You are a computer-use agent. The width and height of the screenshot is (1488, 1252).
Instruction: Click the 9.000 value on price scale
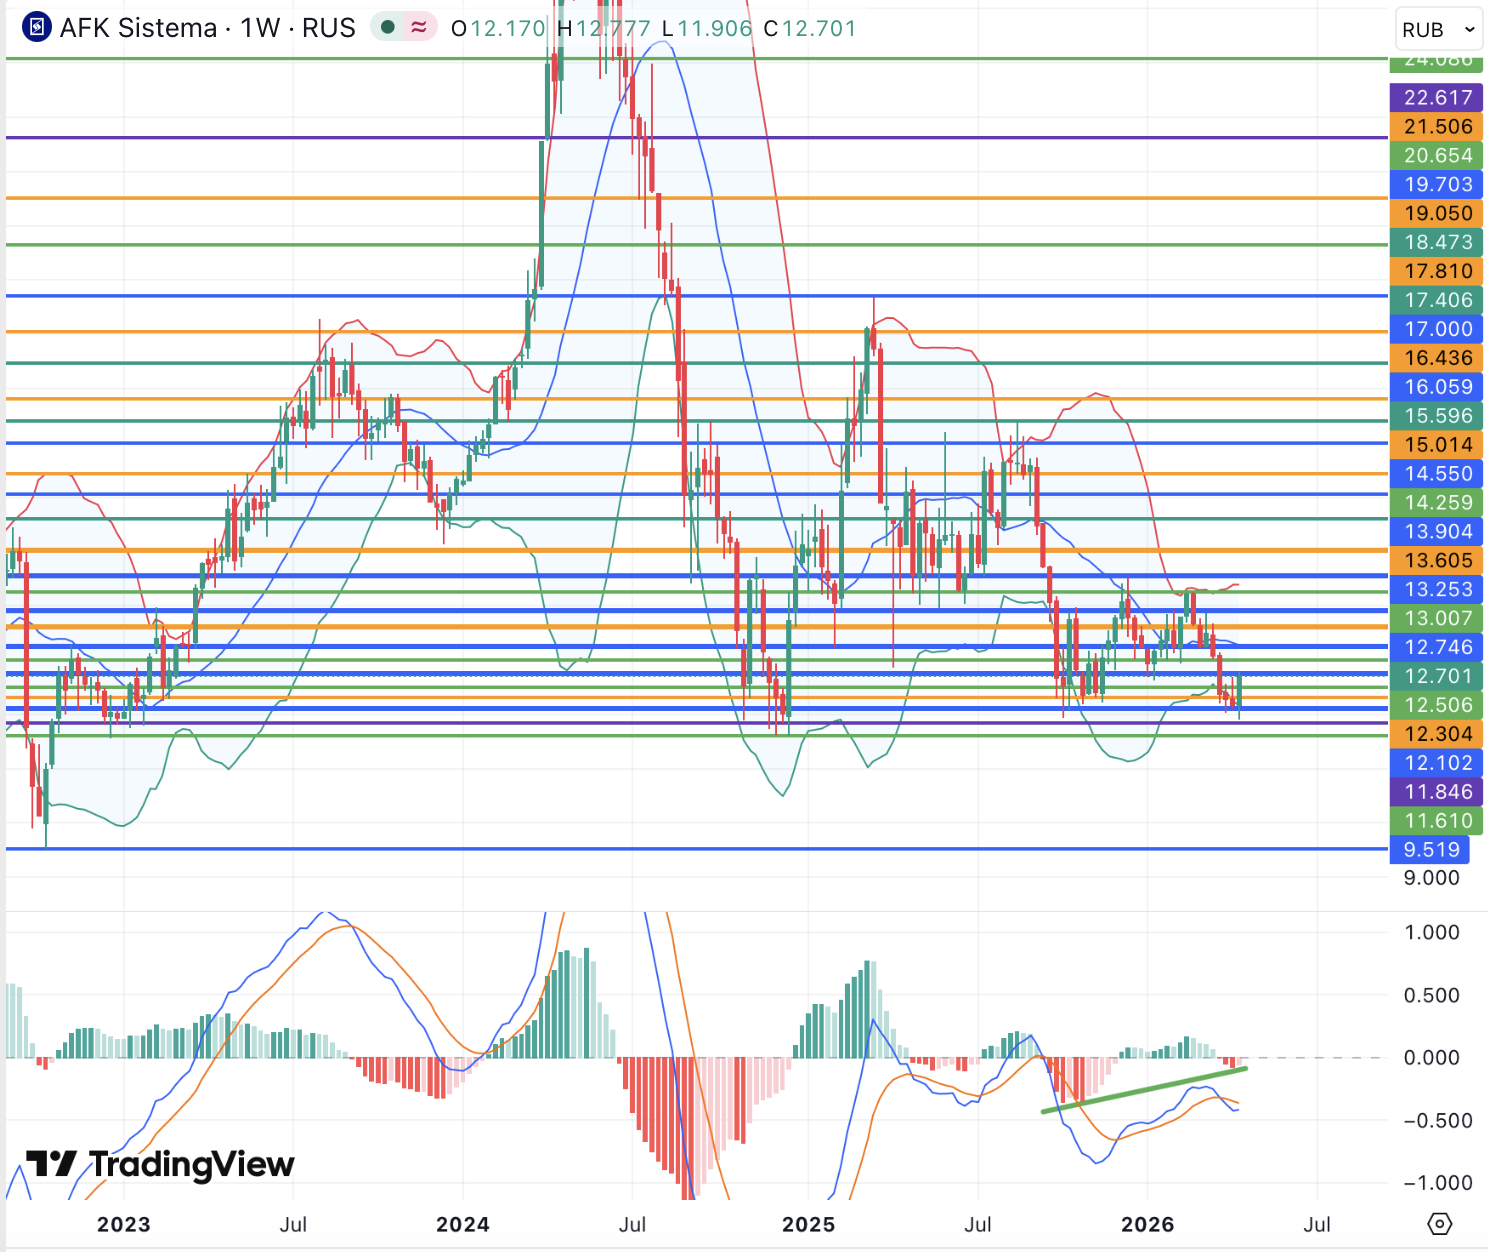click(x=1431, y=878)
